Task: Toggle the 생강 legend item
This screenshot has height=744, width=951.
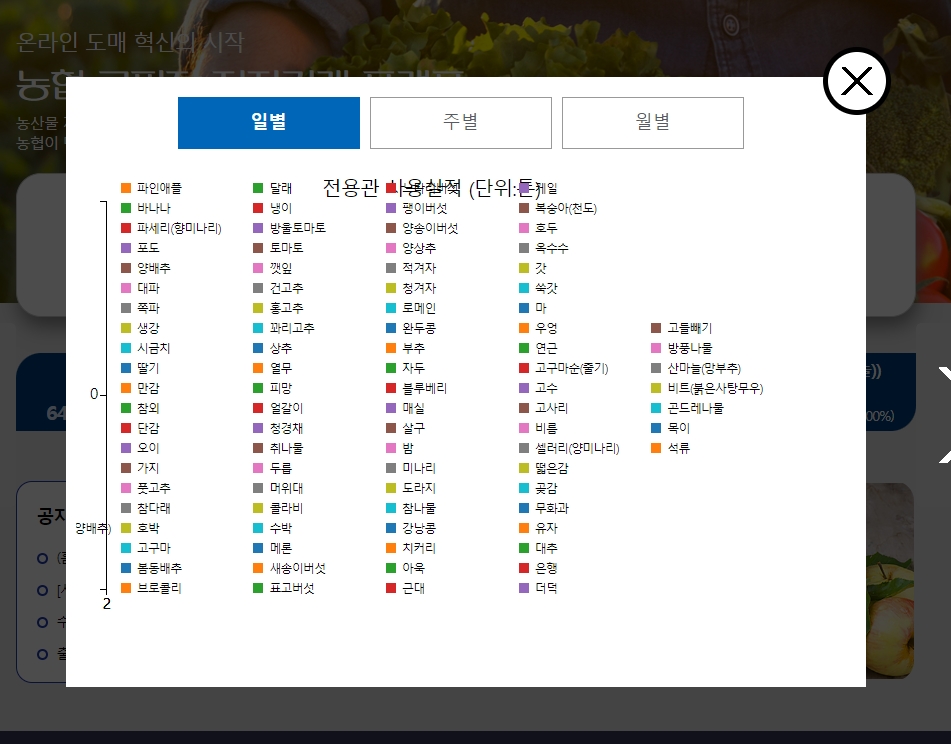Action: [140, 328]
